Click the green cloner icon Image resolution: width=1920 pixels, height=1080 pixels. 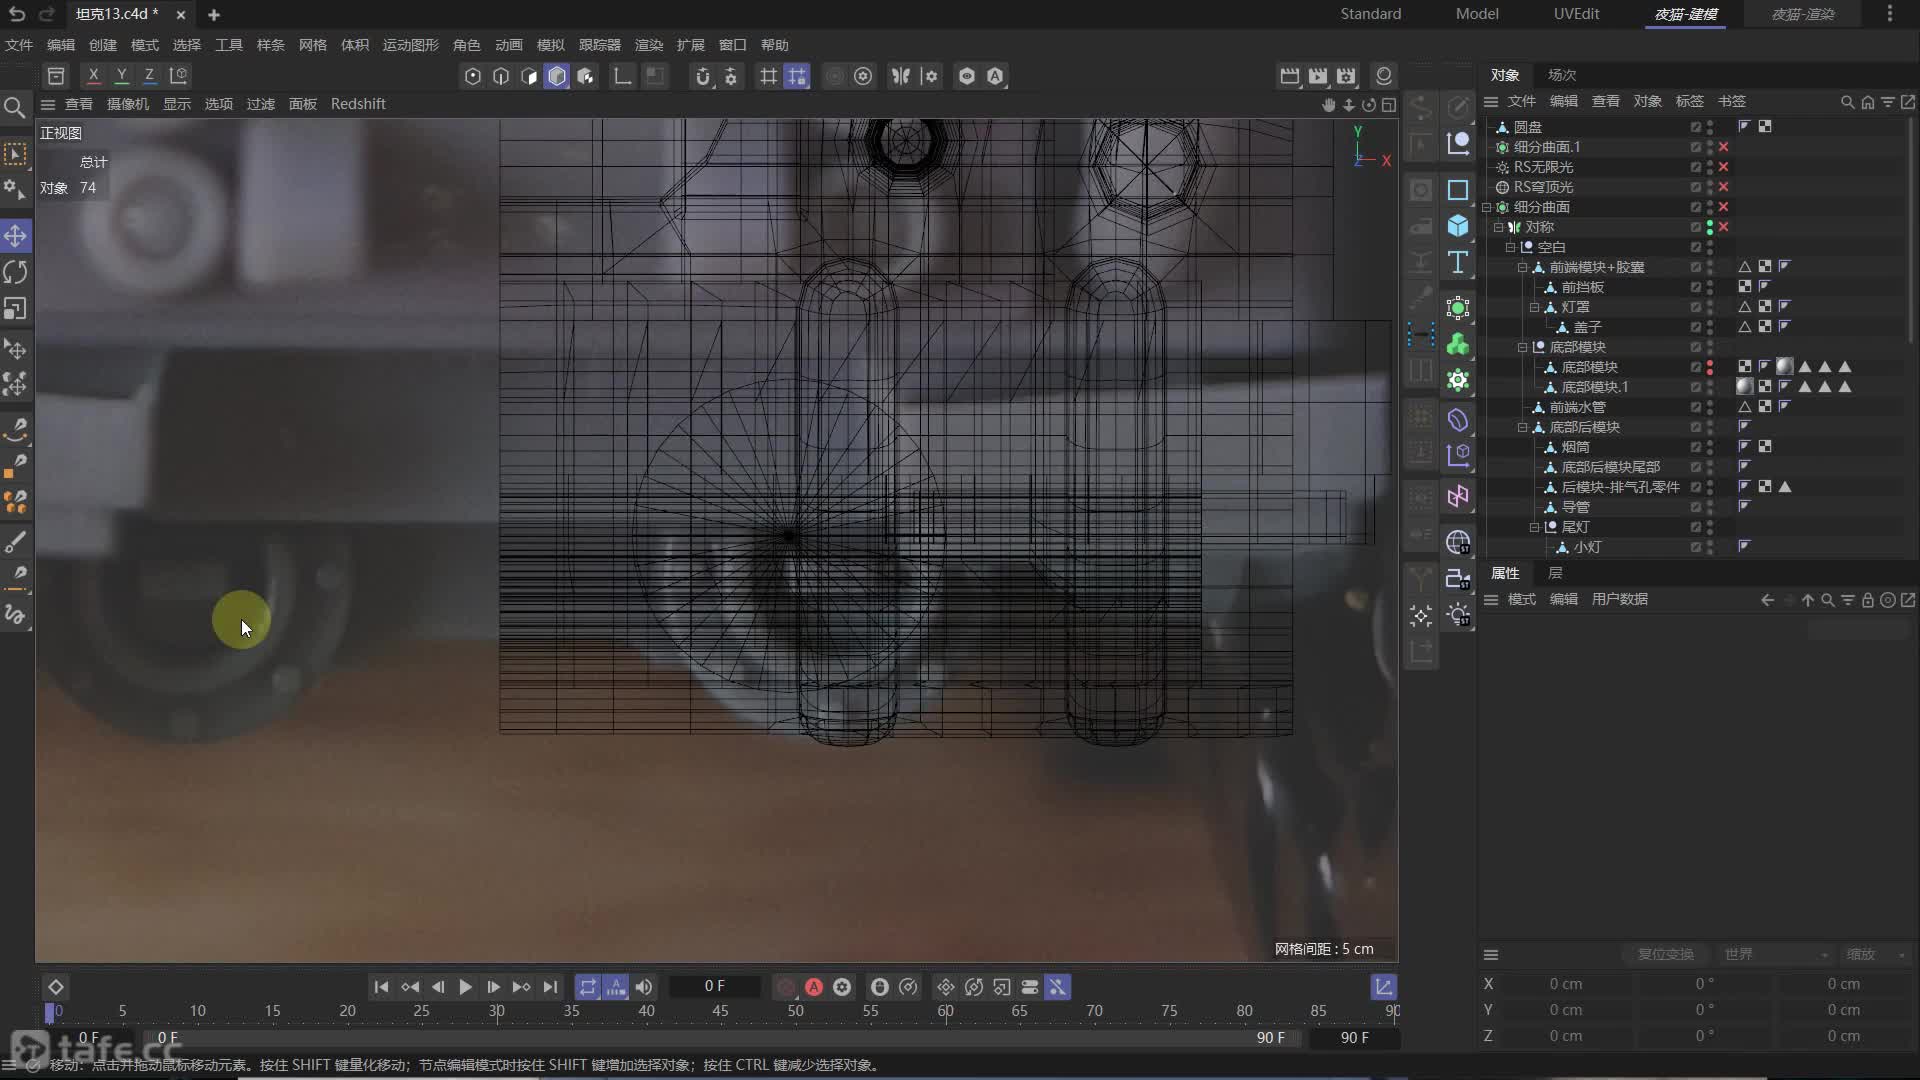click(1458, 344)
